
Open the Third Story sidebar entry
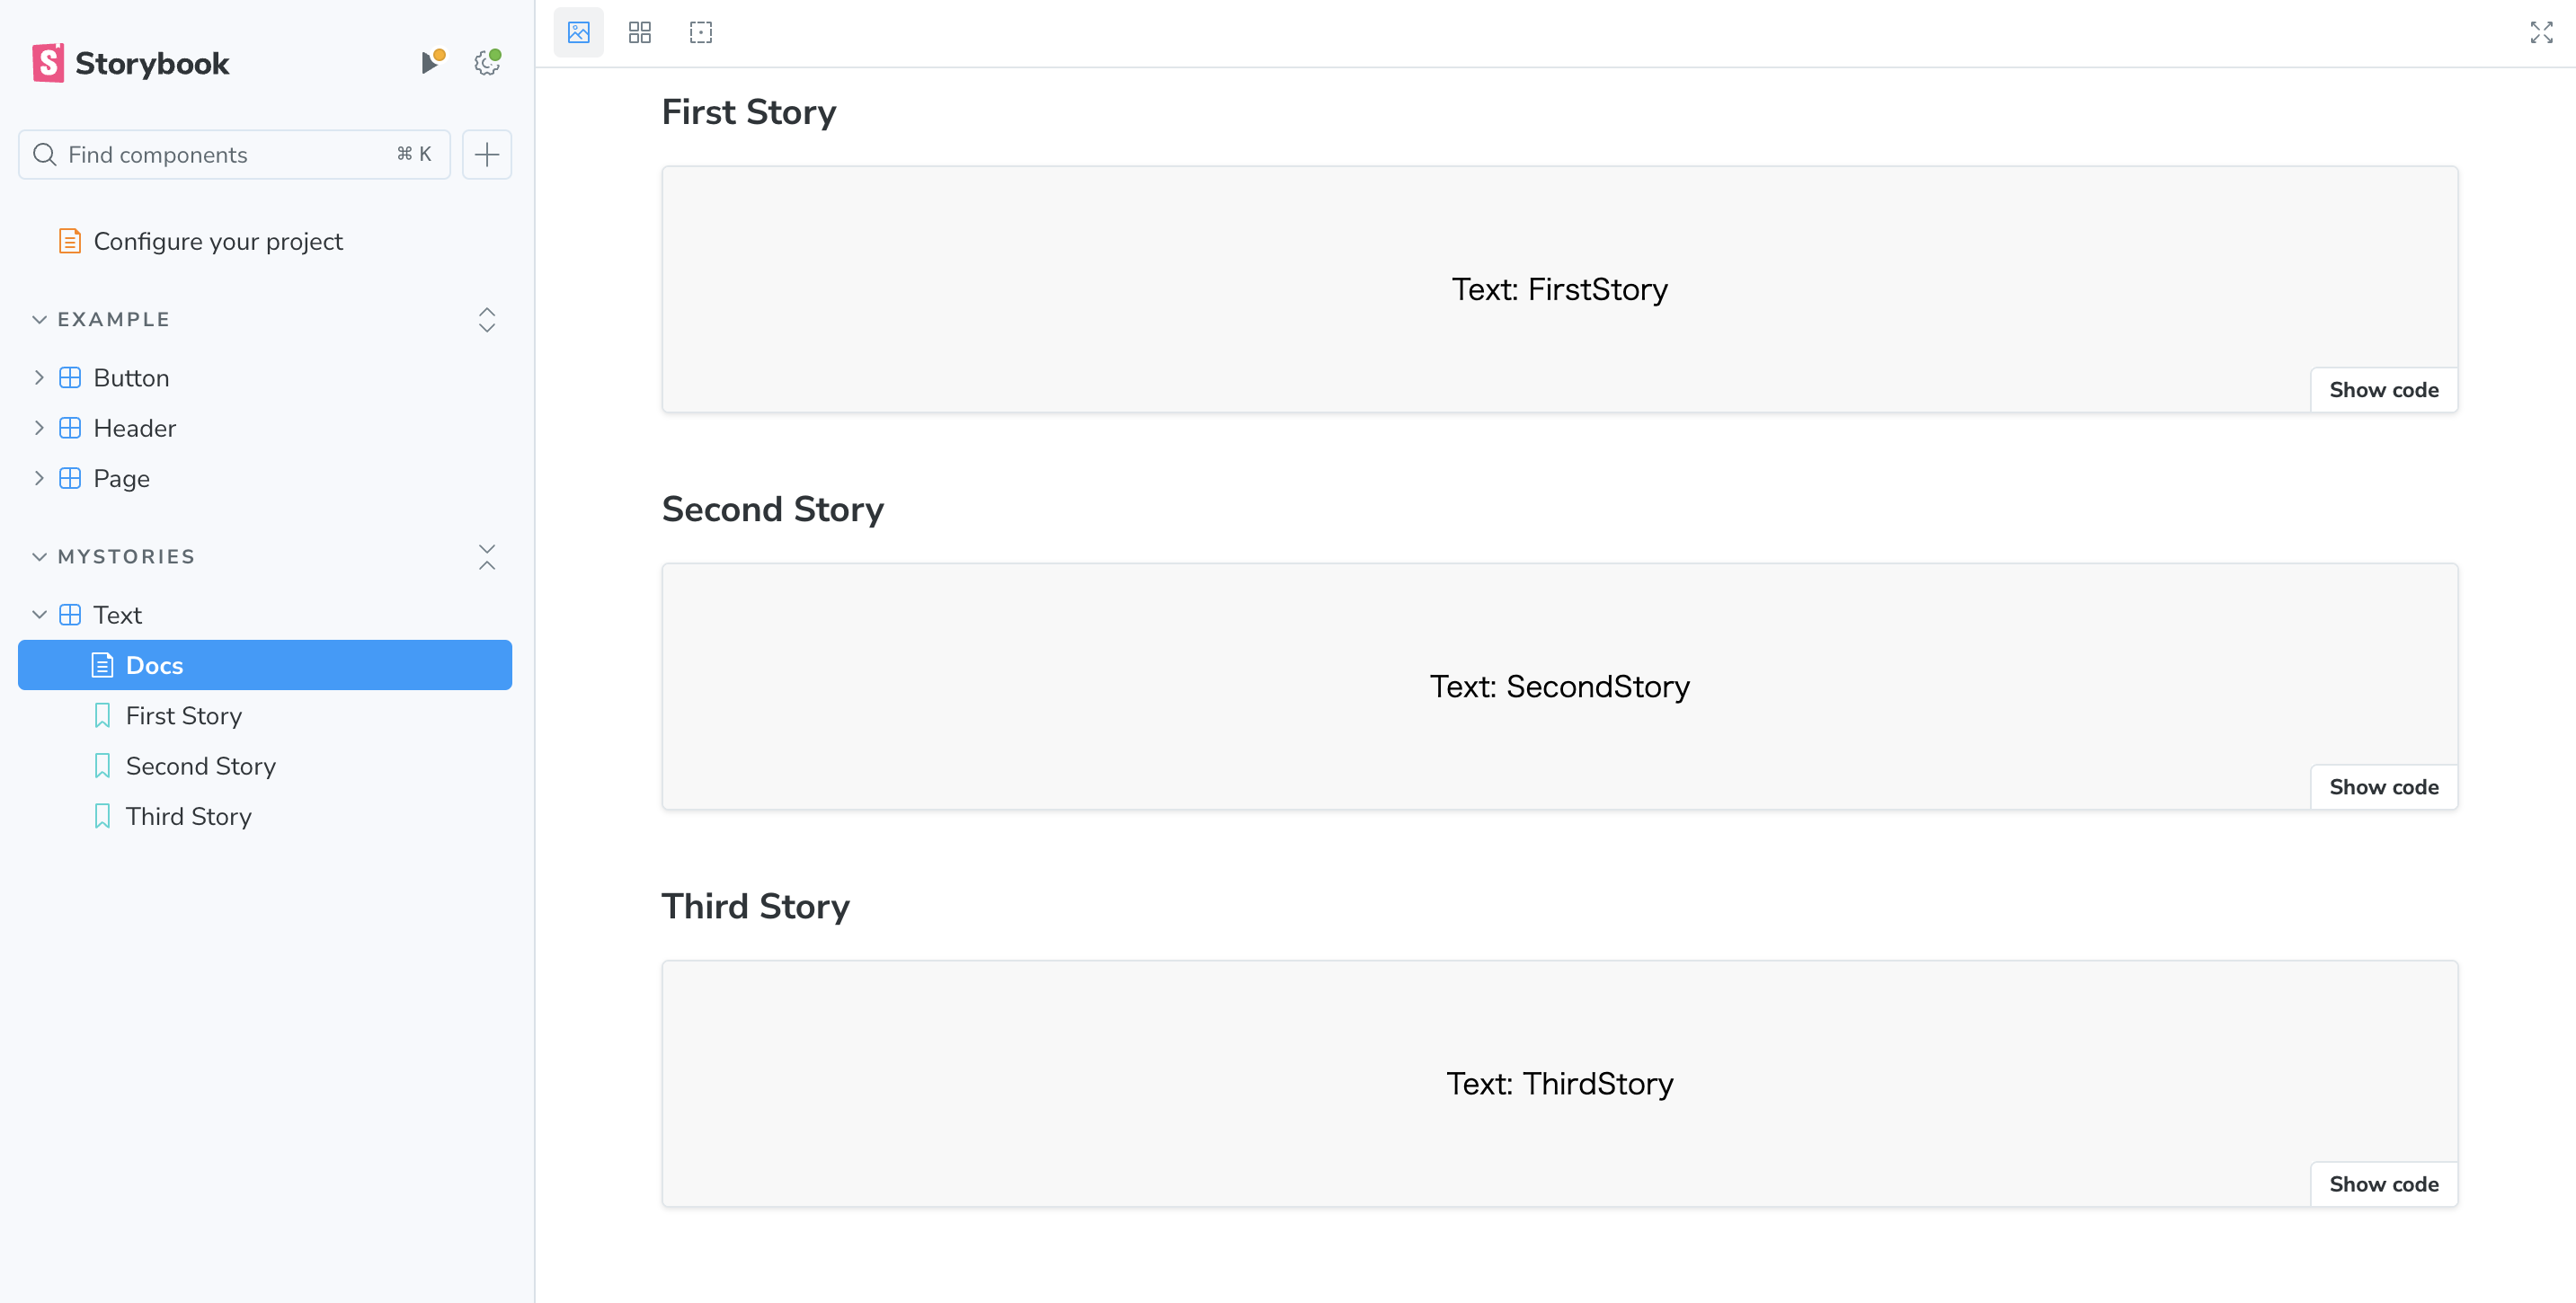(x=188, y=816)
